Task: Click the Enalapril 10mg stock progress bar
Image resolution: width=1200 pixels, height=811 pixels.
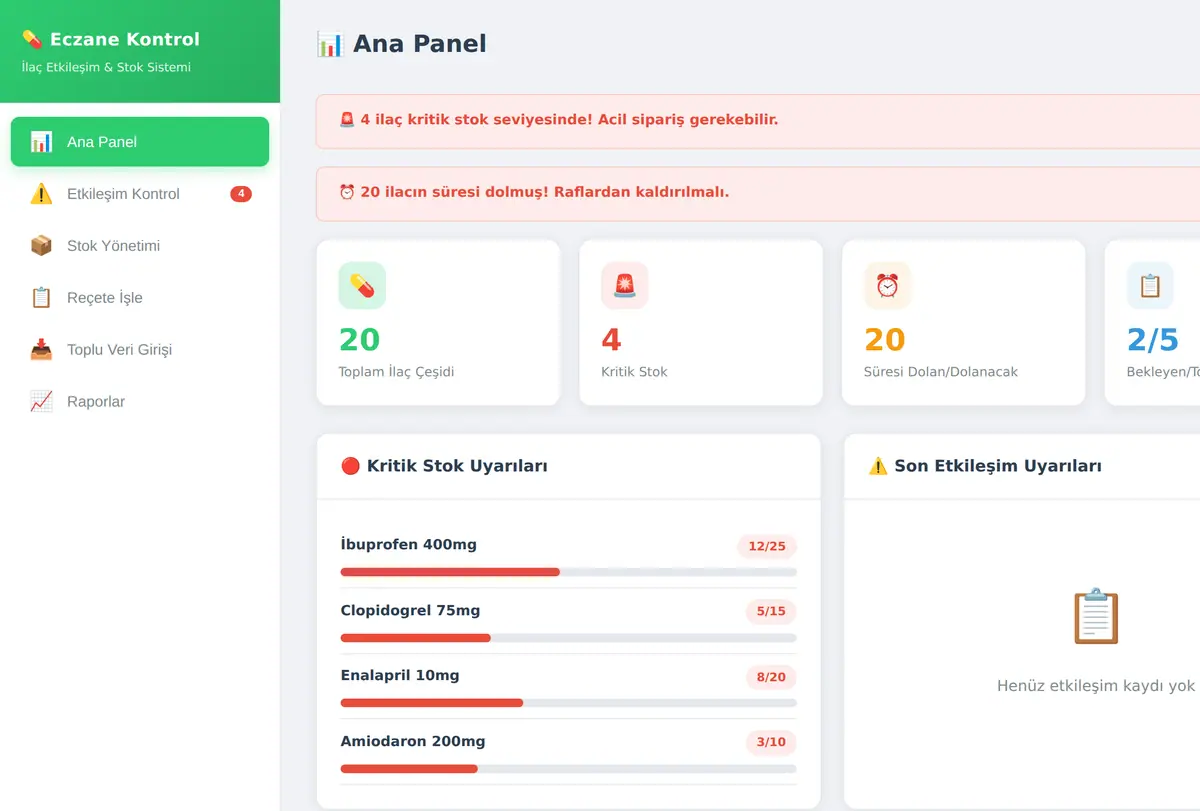Action: pos(569,703)
